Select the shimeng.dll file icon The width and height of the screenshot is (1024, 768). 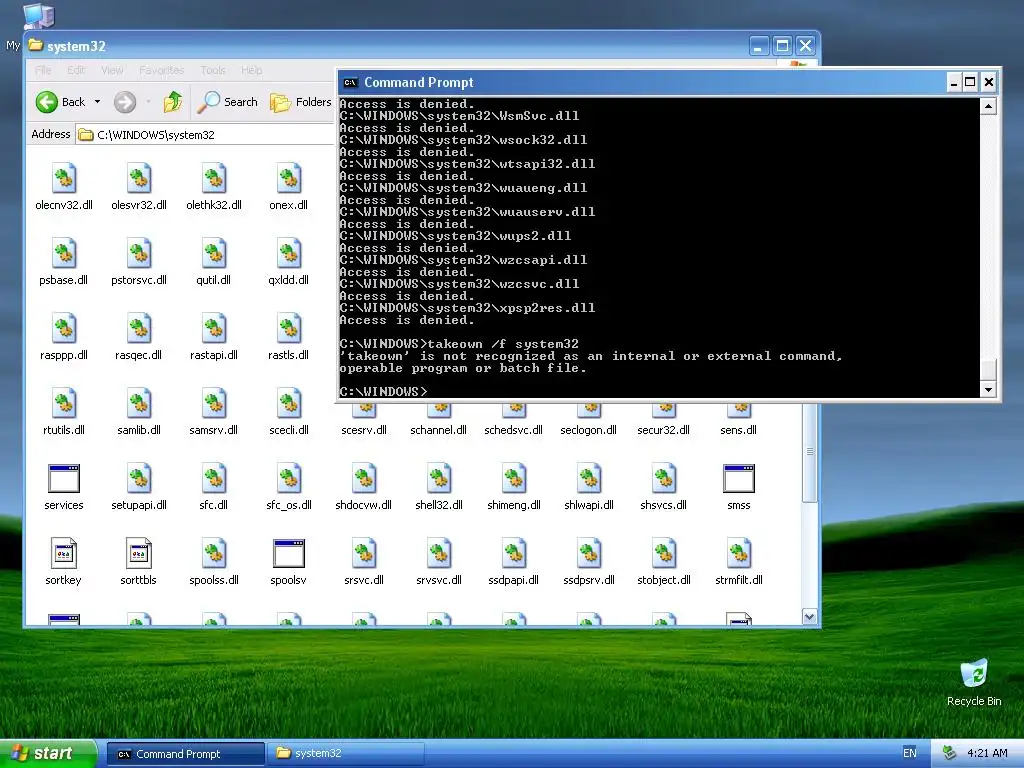coord(514,478)
